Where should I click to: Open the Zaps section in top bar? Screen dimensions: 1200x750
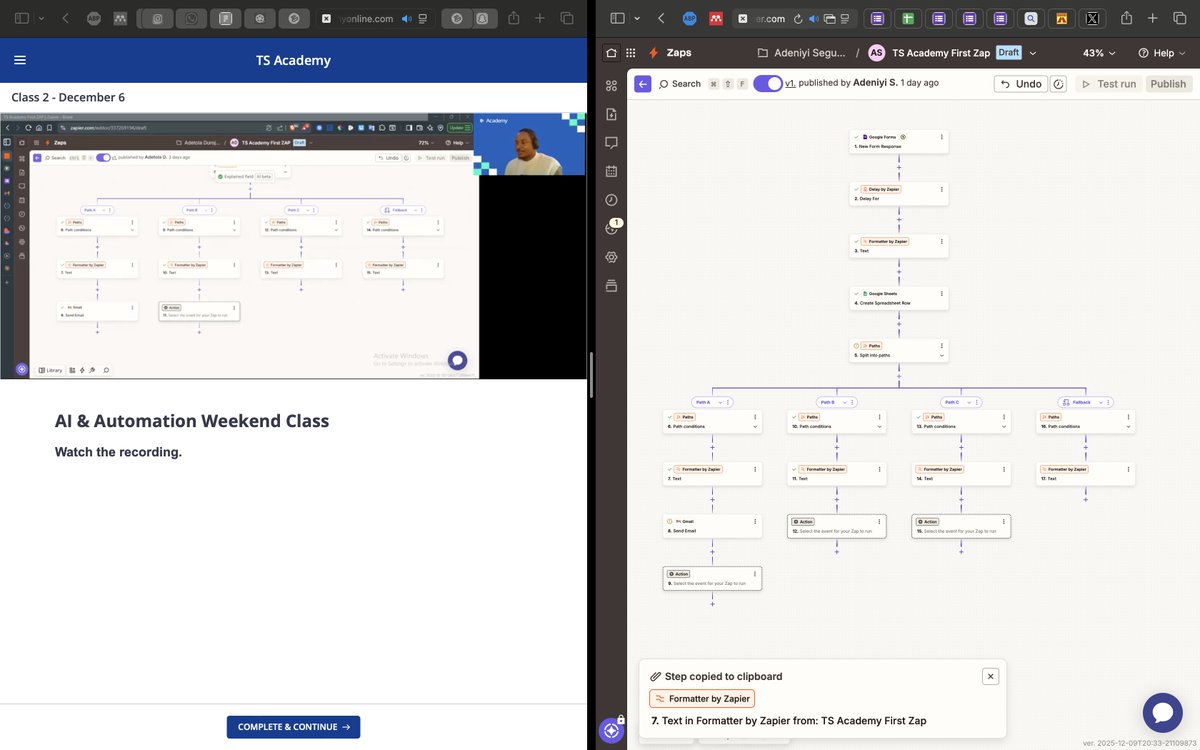point(670,53)
